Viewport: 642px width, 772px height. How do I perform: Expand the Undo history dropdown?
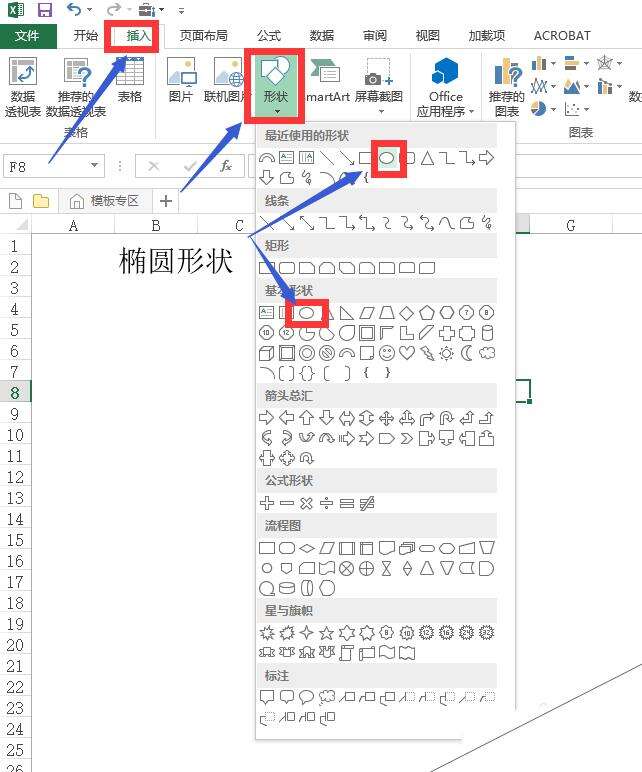coord(89,10)
